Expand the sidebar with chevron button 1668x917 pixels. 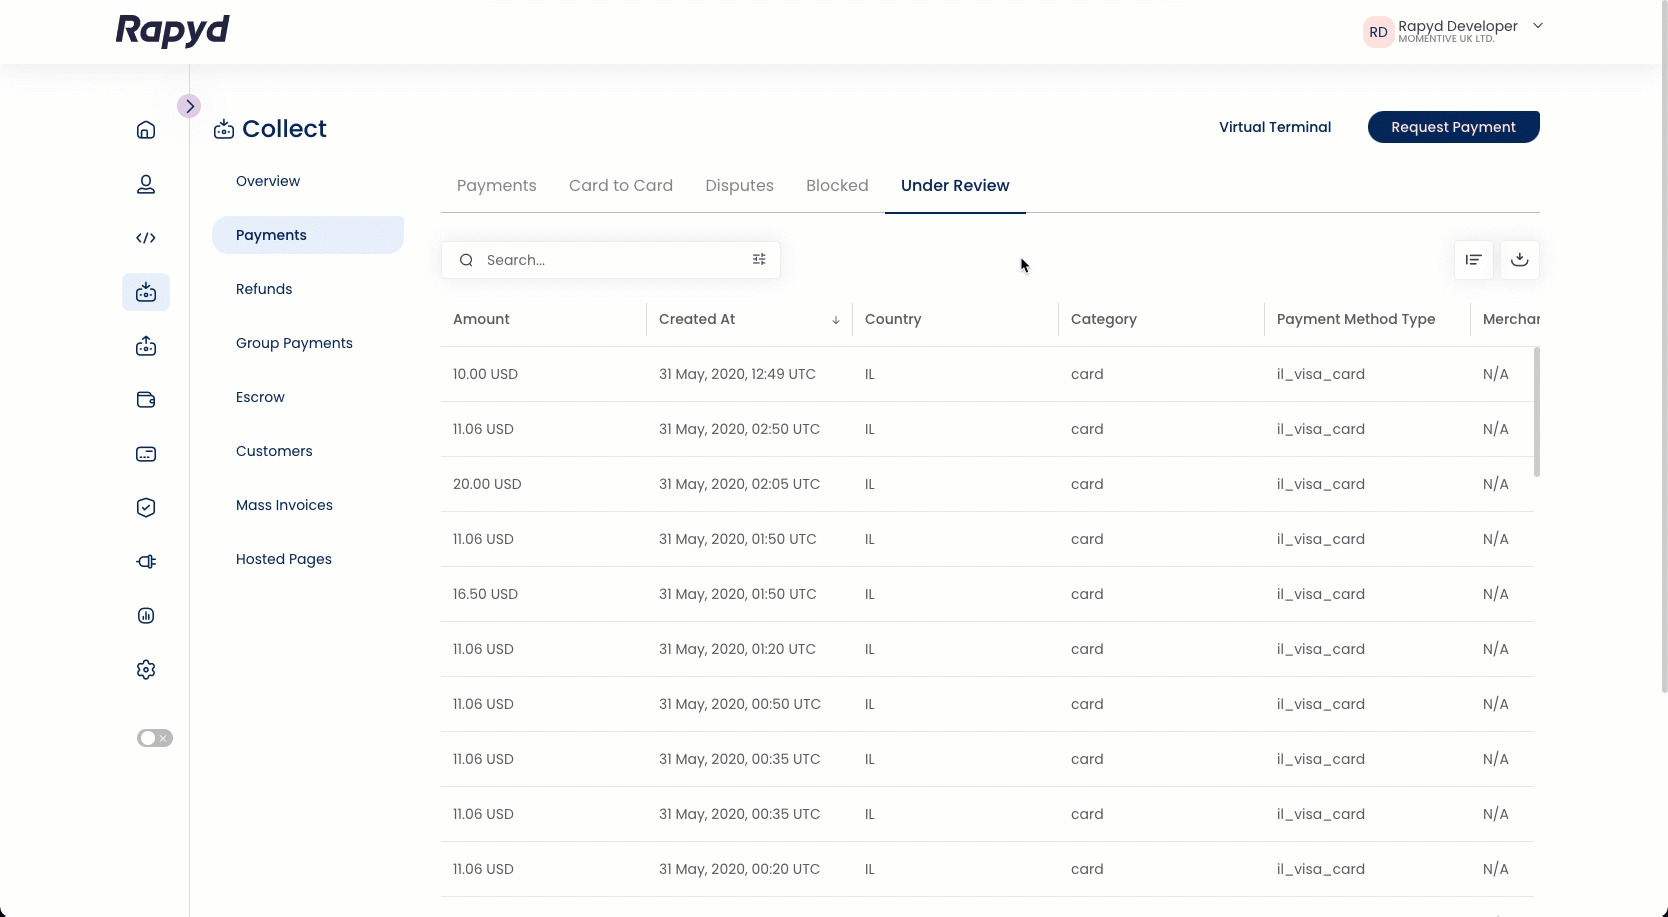[189, 106]
